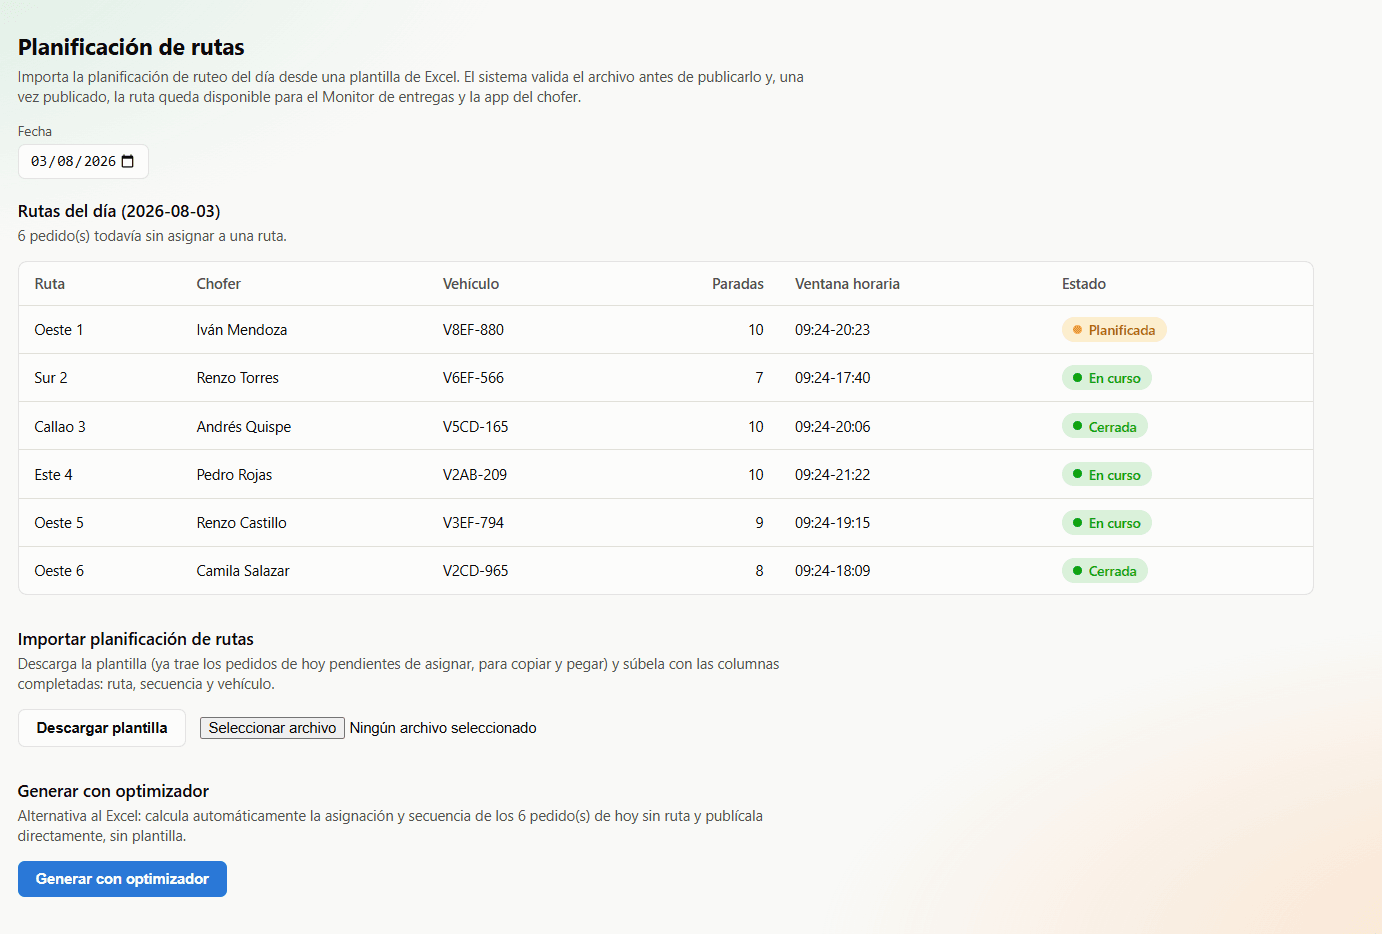Click time window 09:24-21:22
This screenshot has width=1382, height=934.
point(833,475)
